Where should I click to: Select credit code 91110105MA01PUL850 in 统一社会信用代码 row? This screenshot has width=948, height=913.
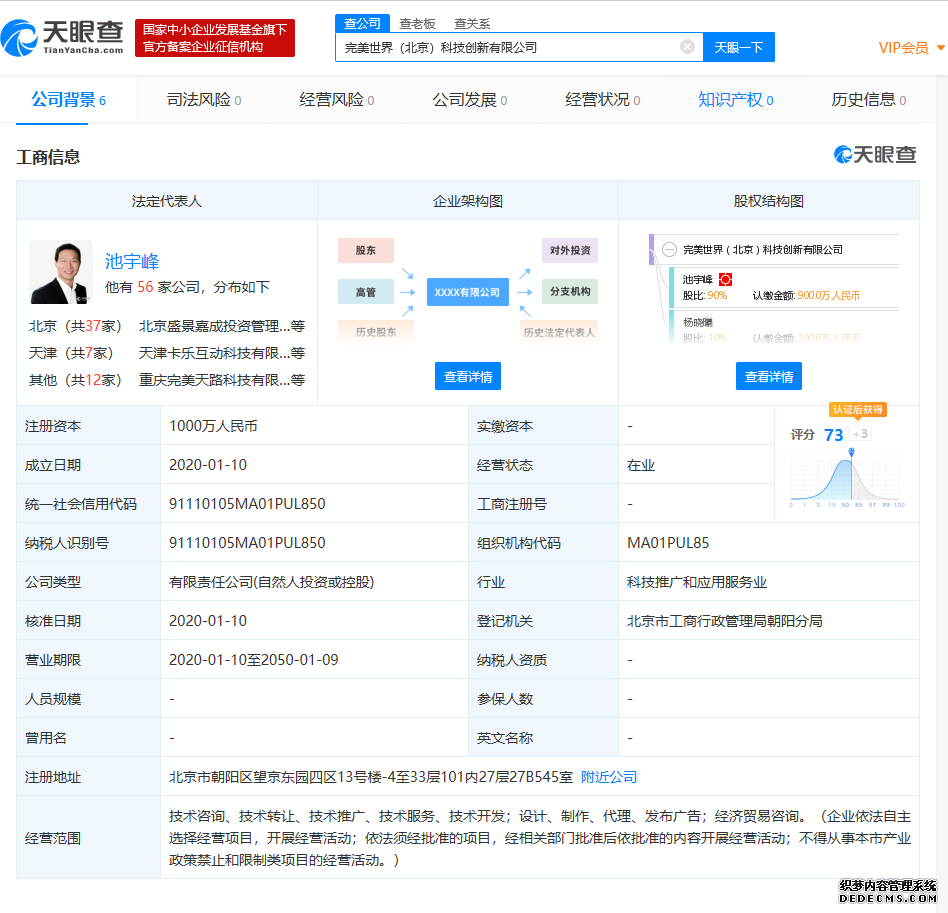pyautogui.click(x=247, y=504)
